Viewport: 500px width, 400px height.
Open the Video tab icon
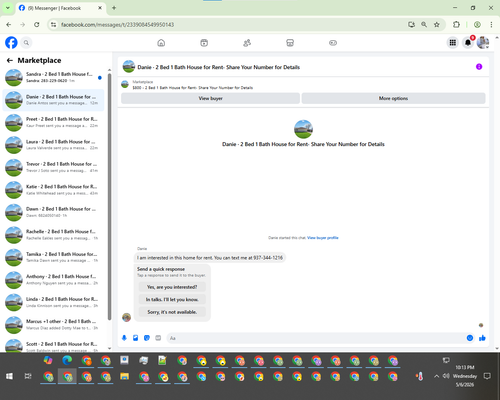tap(204, 43)
